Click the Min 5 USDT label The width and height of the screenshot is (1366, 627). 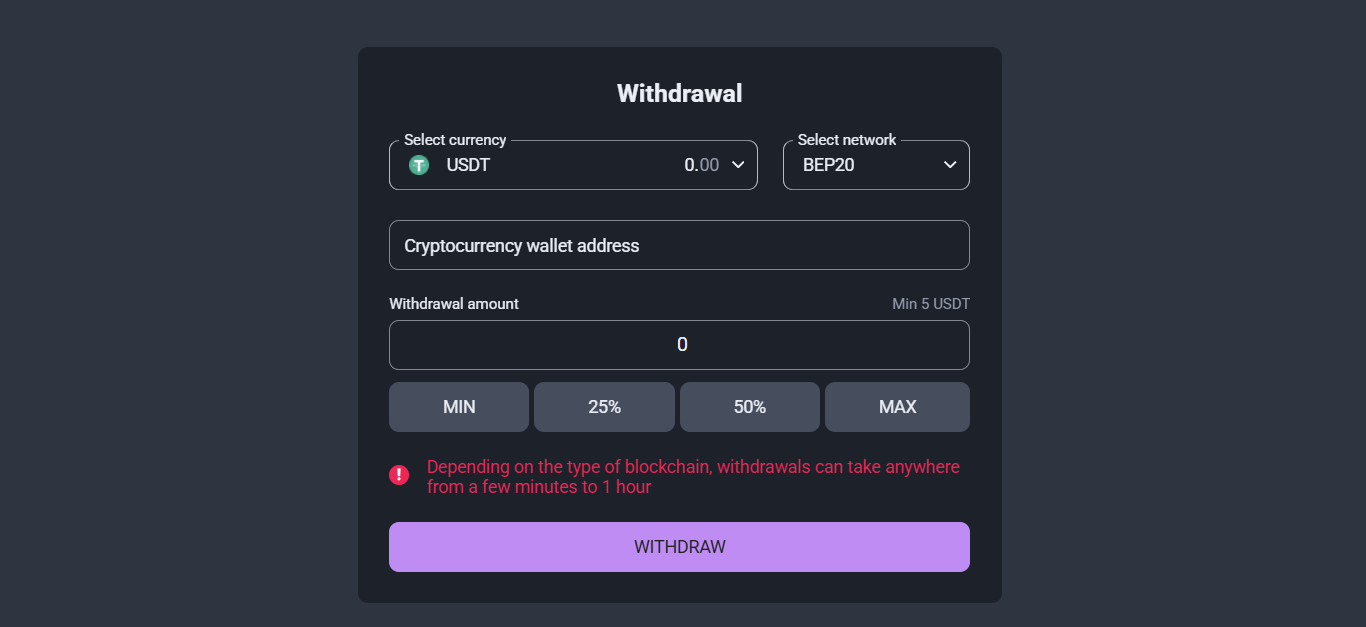930,303
